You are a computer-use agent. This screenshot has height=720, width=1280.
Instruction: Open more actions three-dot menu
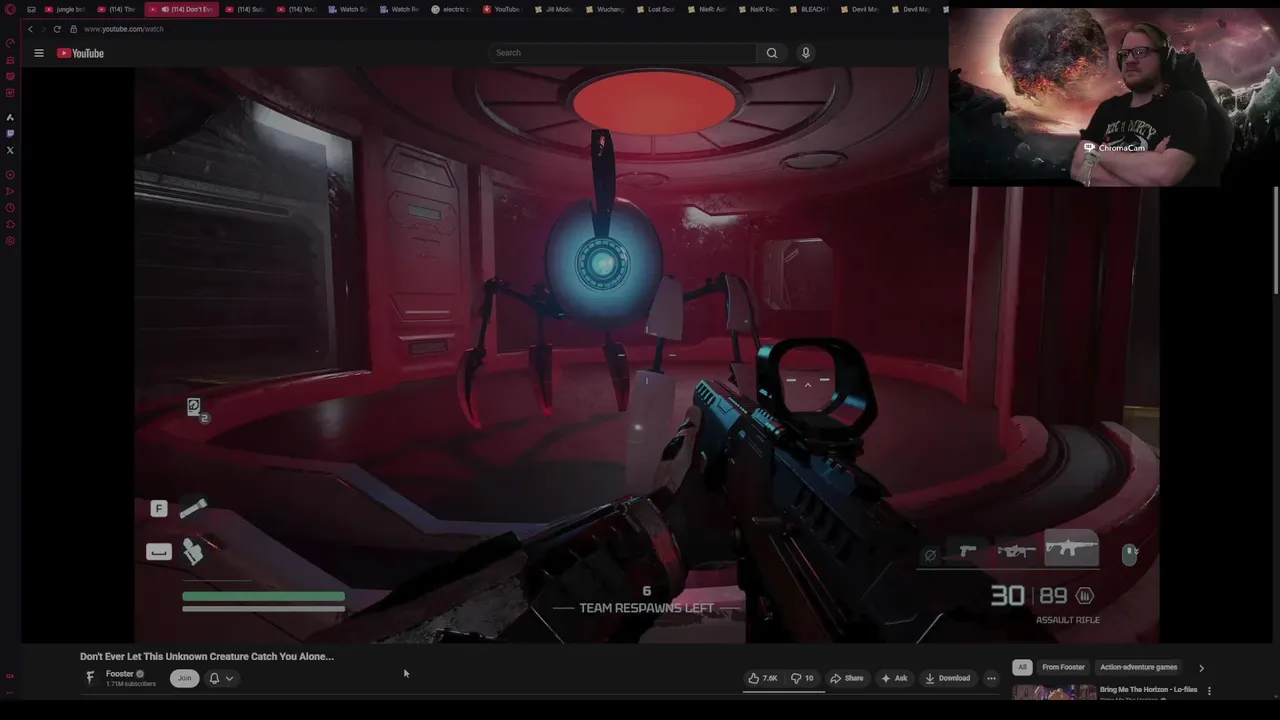[991, 678]
